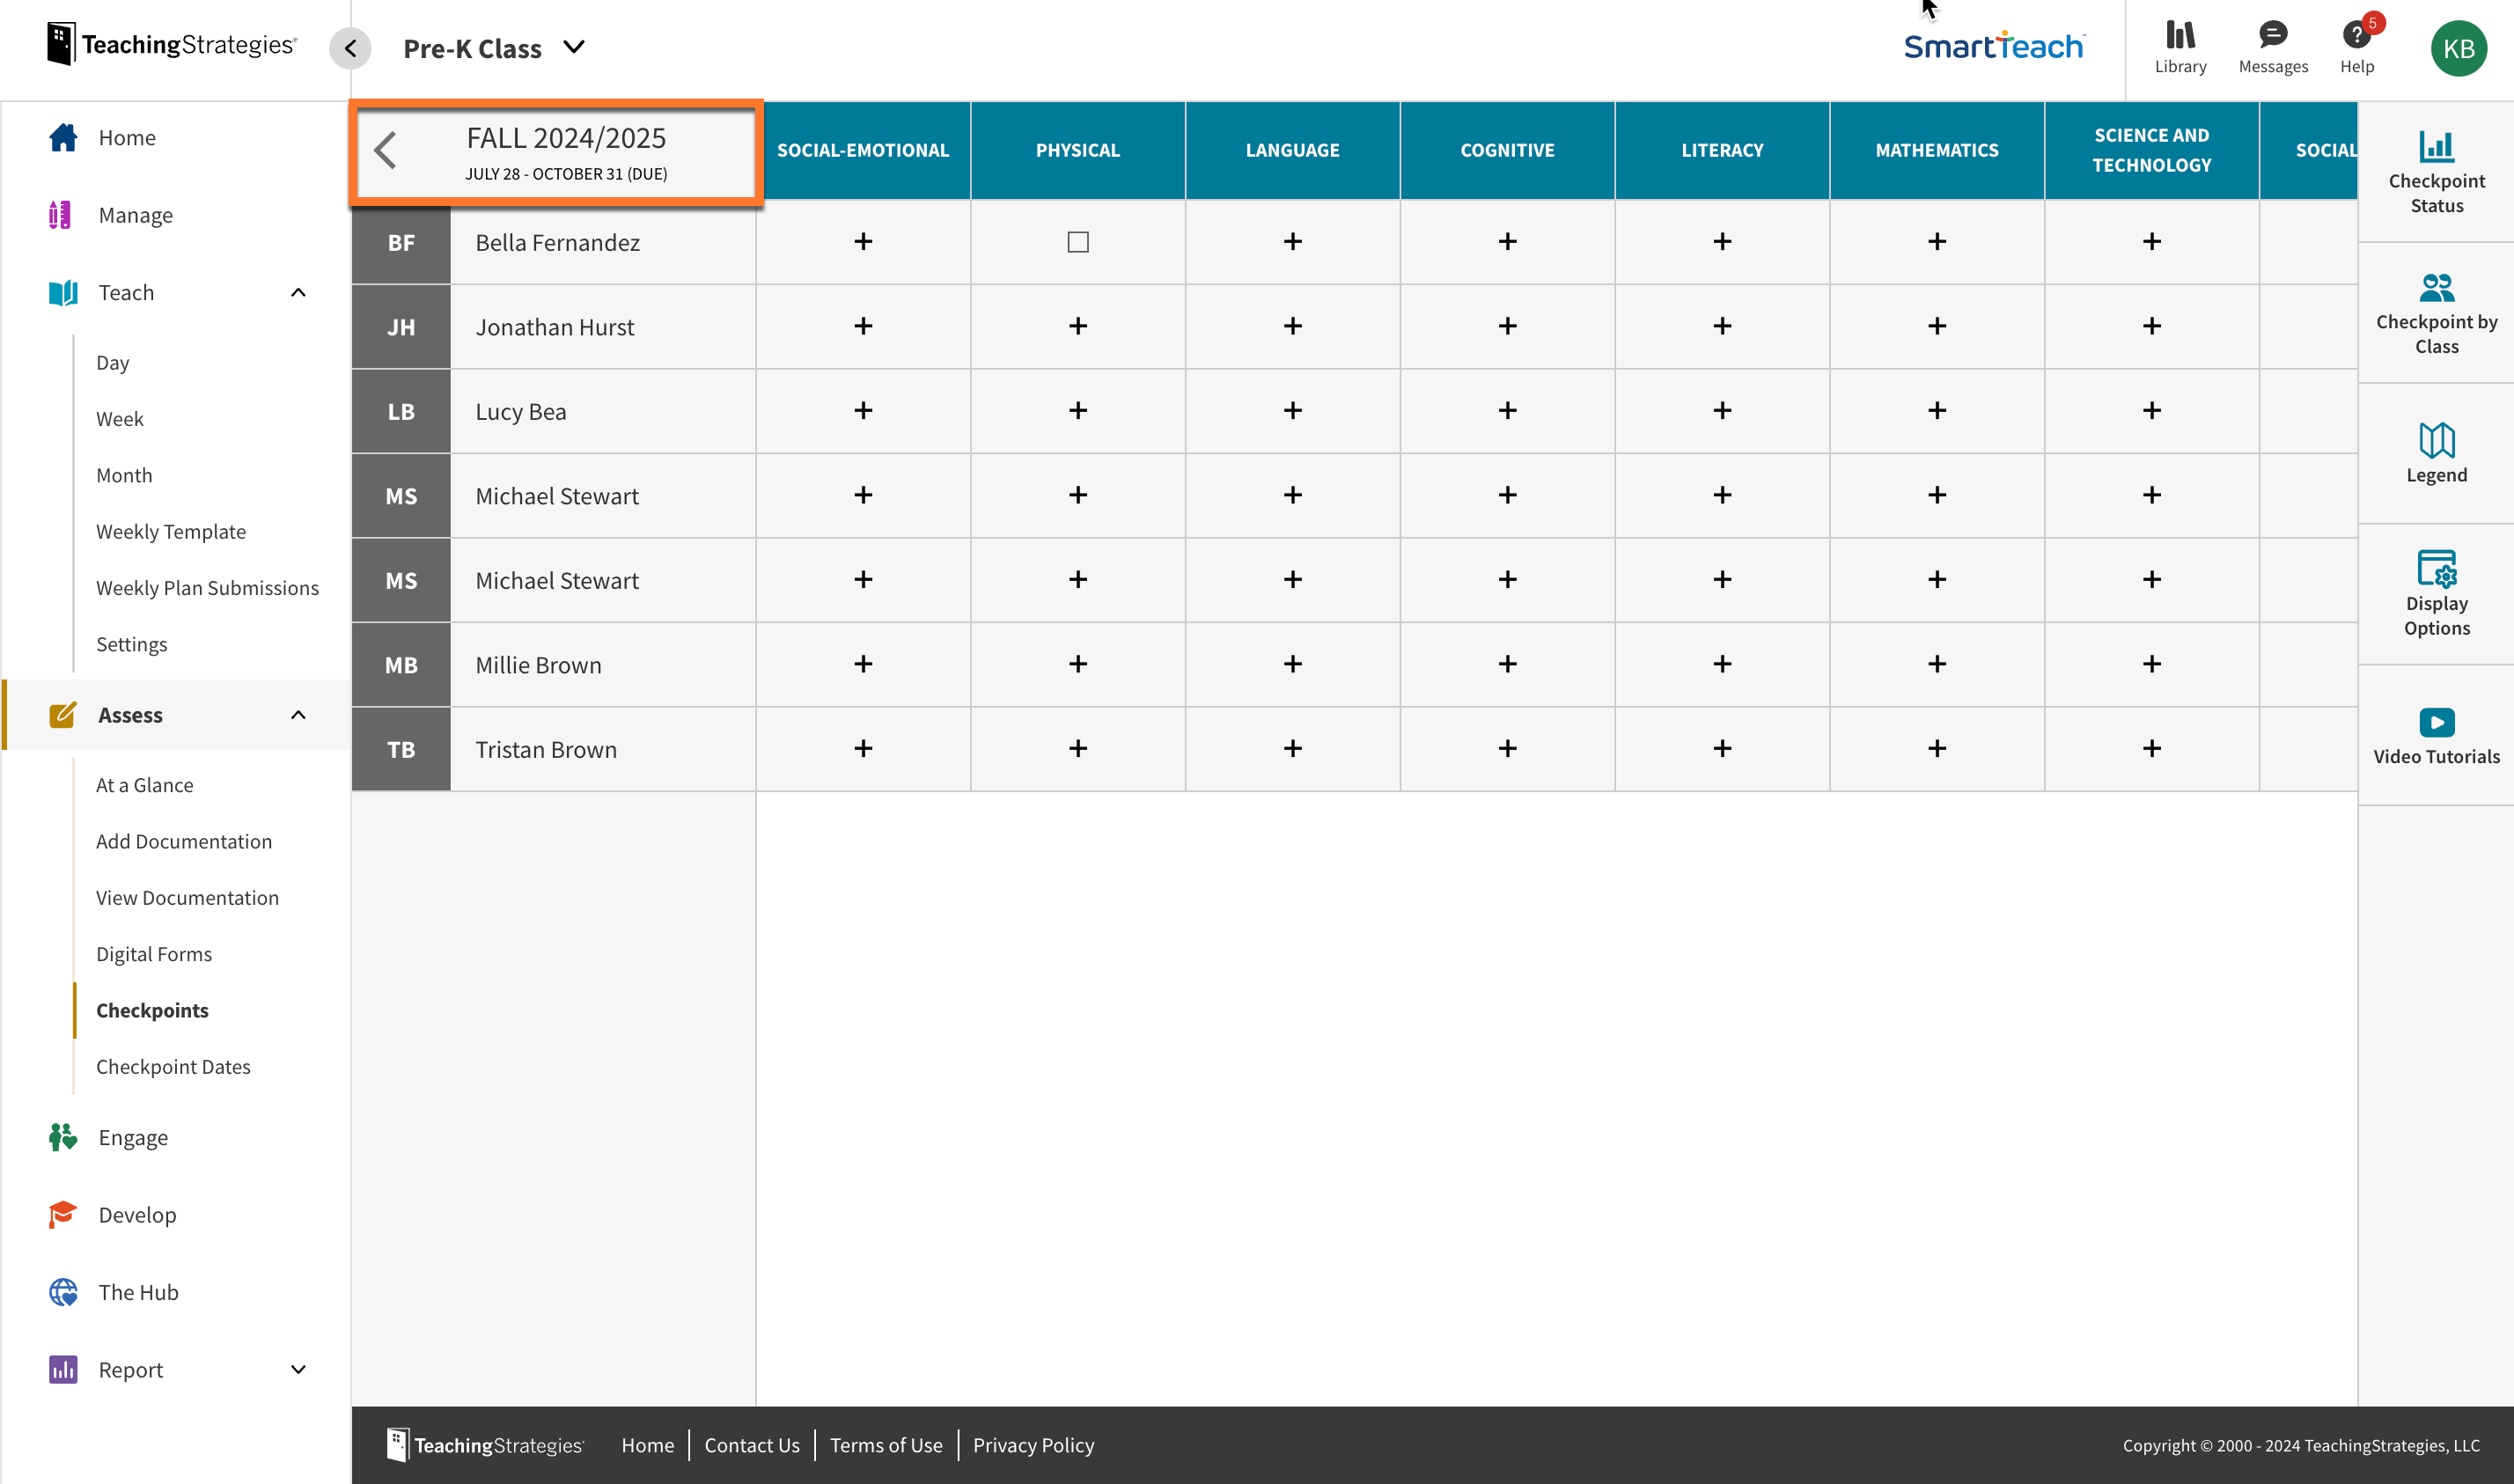Viewport: 2514px width, 1484px height.
Task: Open Add Documentation in sidebar
Action: [x=184, y=841]
